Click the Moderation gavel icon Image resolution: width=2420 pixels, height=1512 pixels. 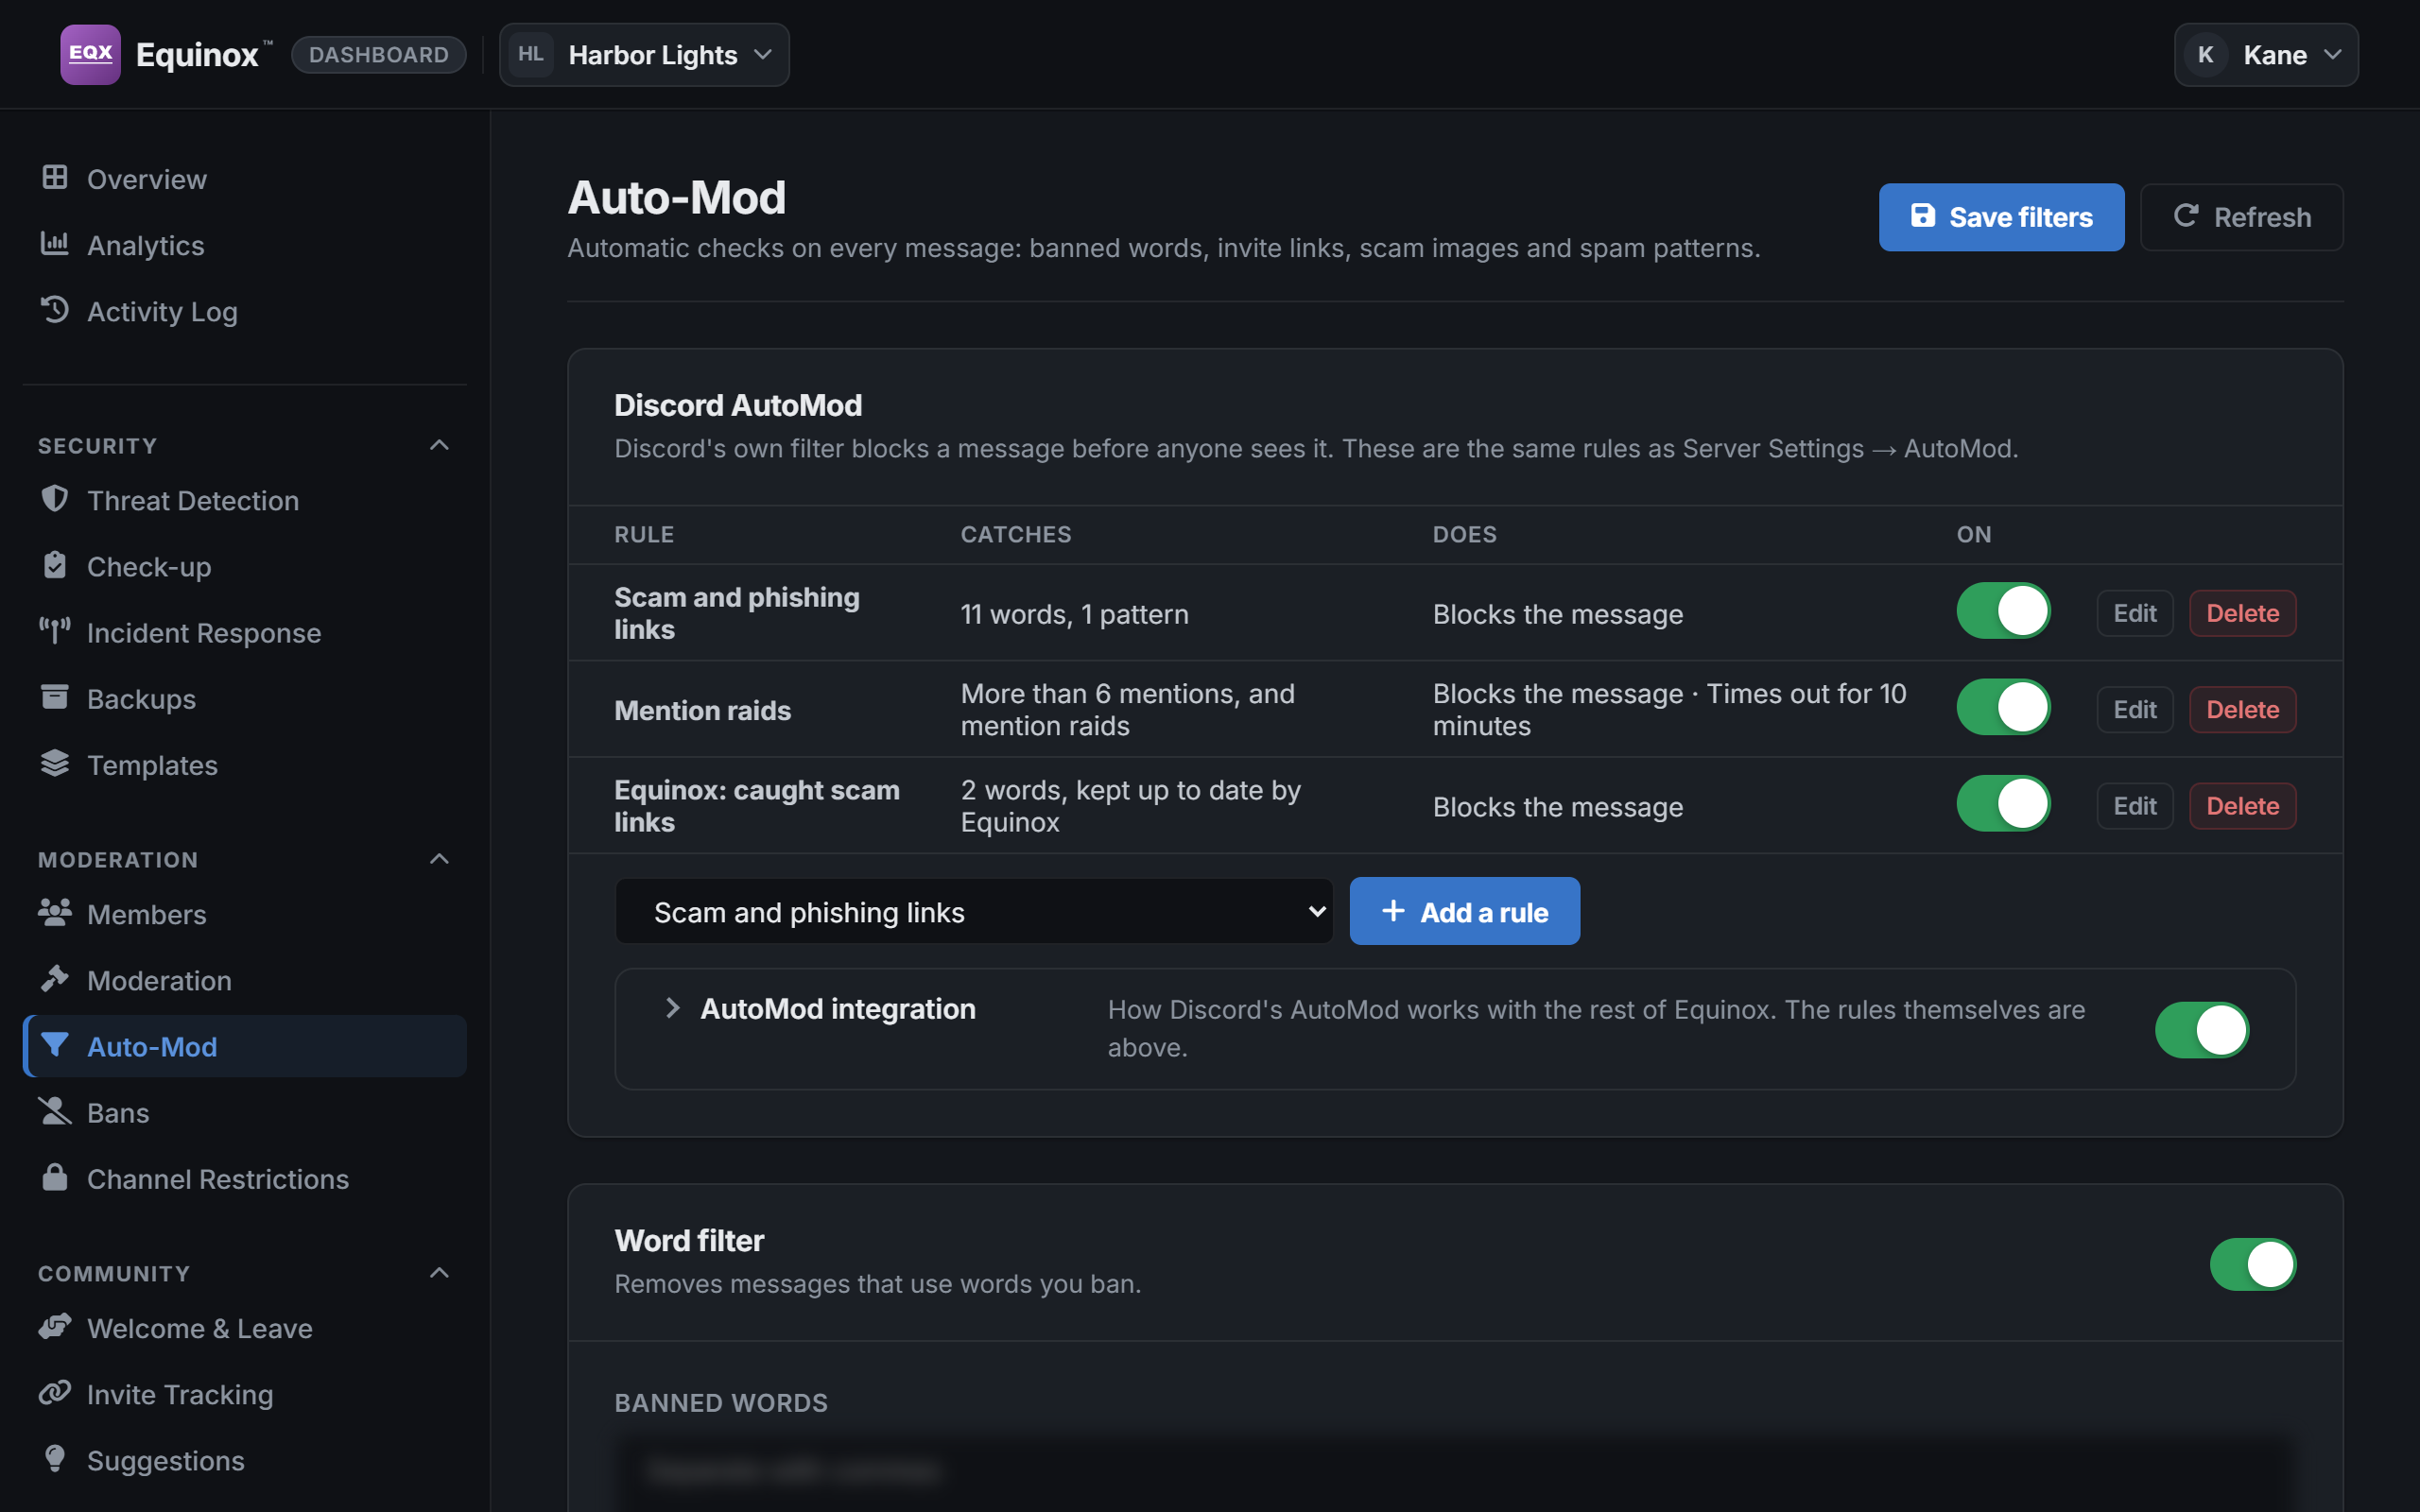[55, 978]
